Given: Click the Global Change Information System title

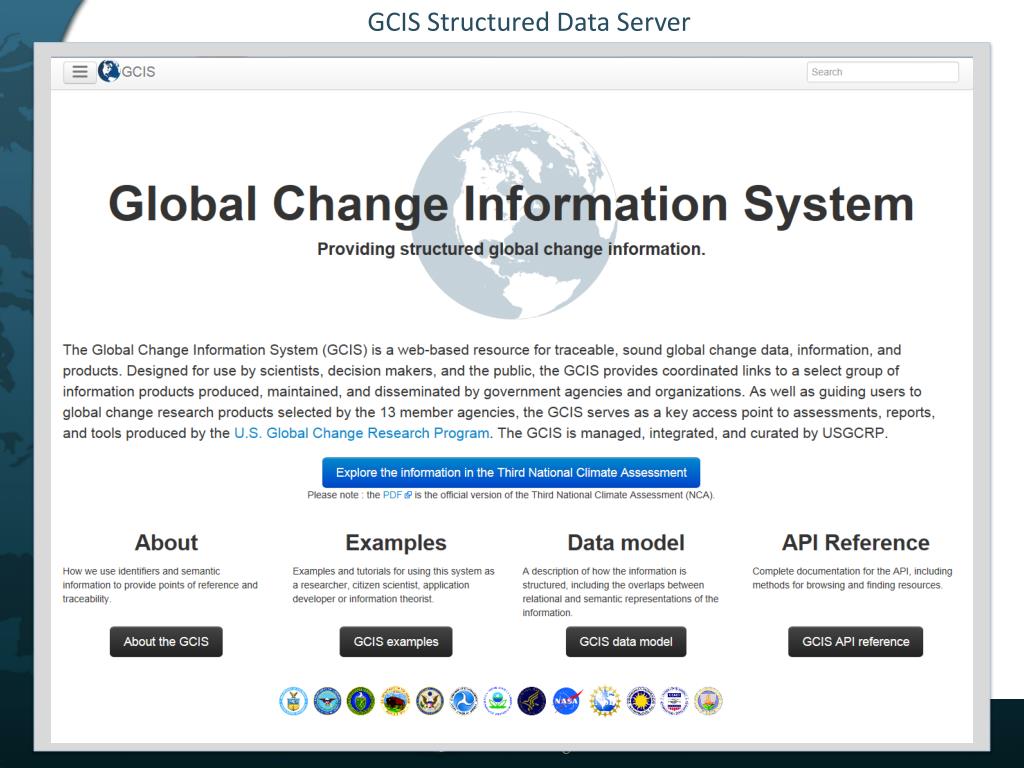Looking at the screenshot, I should pos(511,204).
